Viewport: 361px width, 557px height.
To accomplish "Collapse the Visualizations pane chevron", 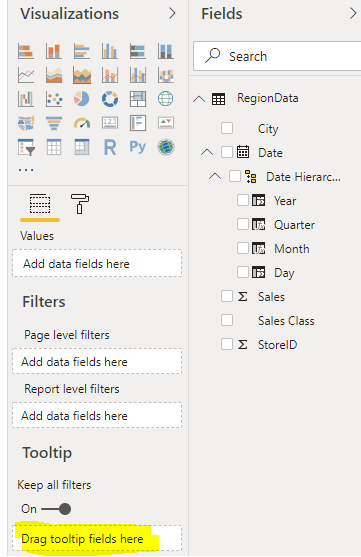I will (x=172, y=13).
